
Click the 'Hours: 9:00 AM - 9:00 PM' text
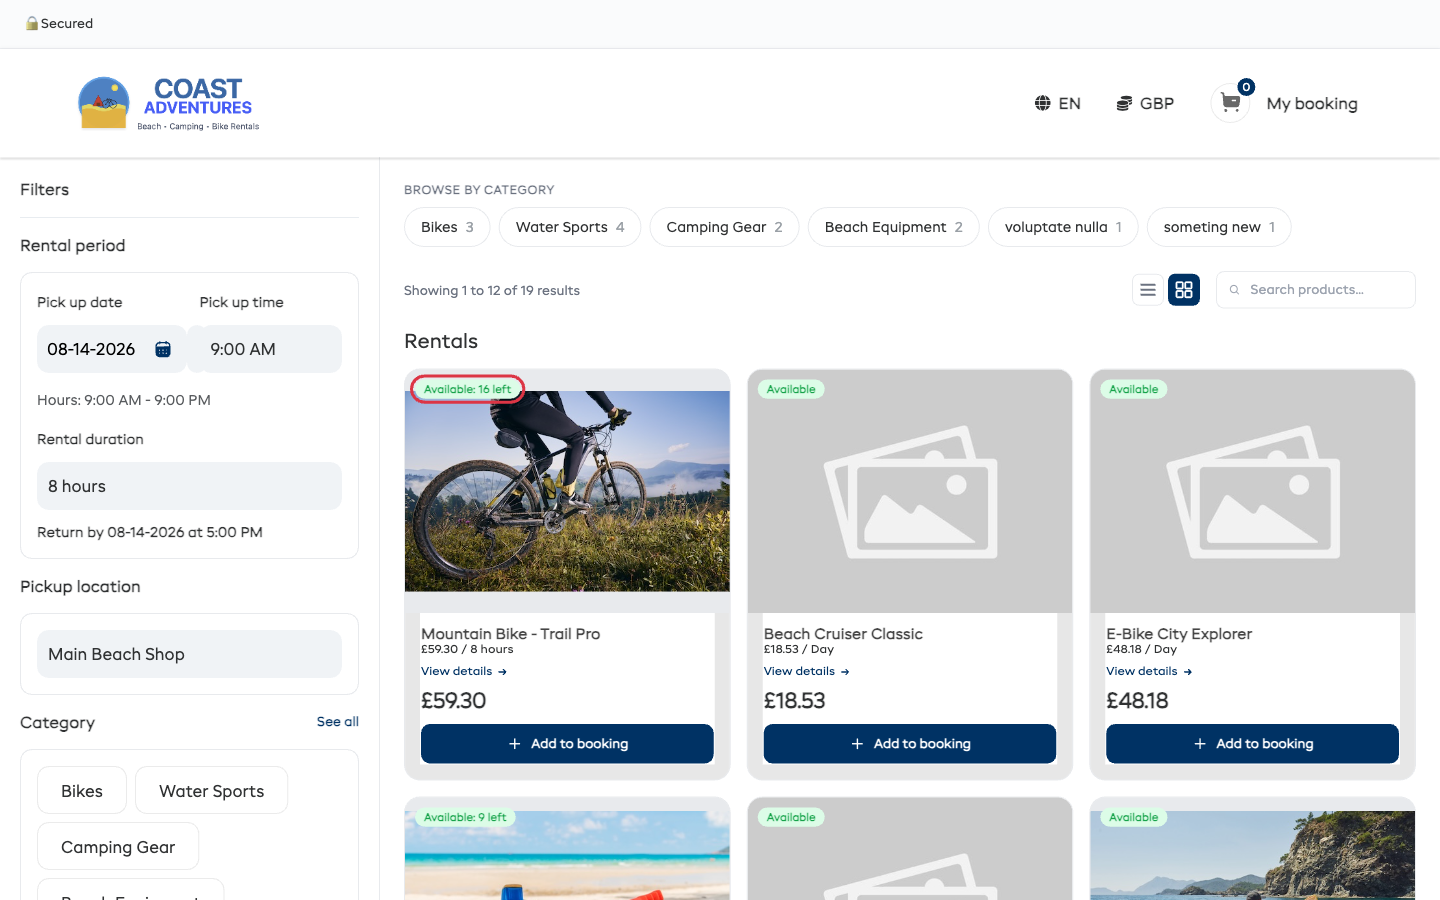[124, 400]
